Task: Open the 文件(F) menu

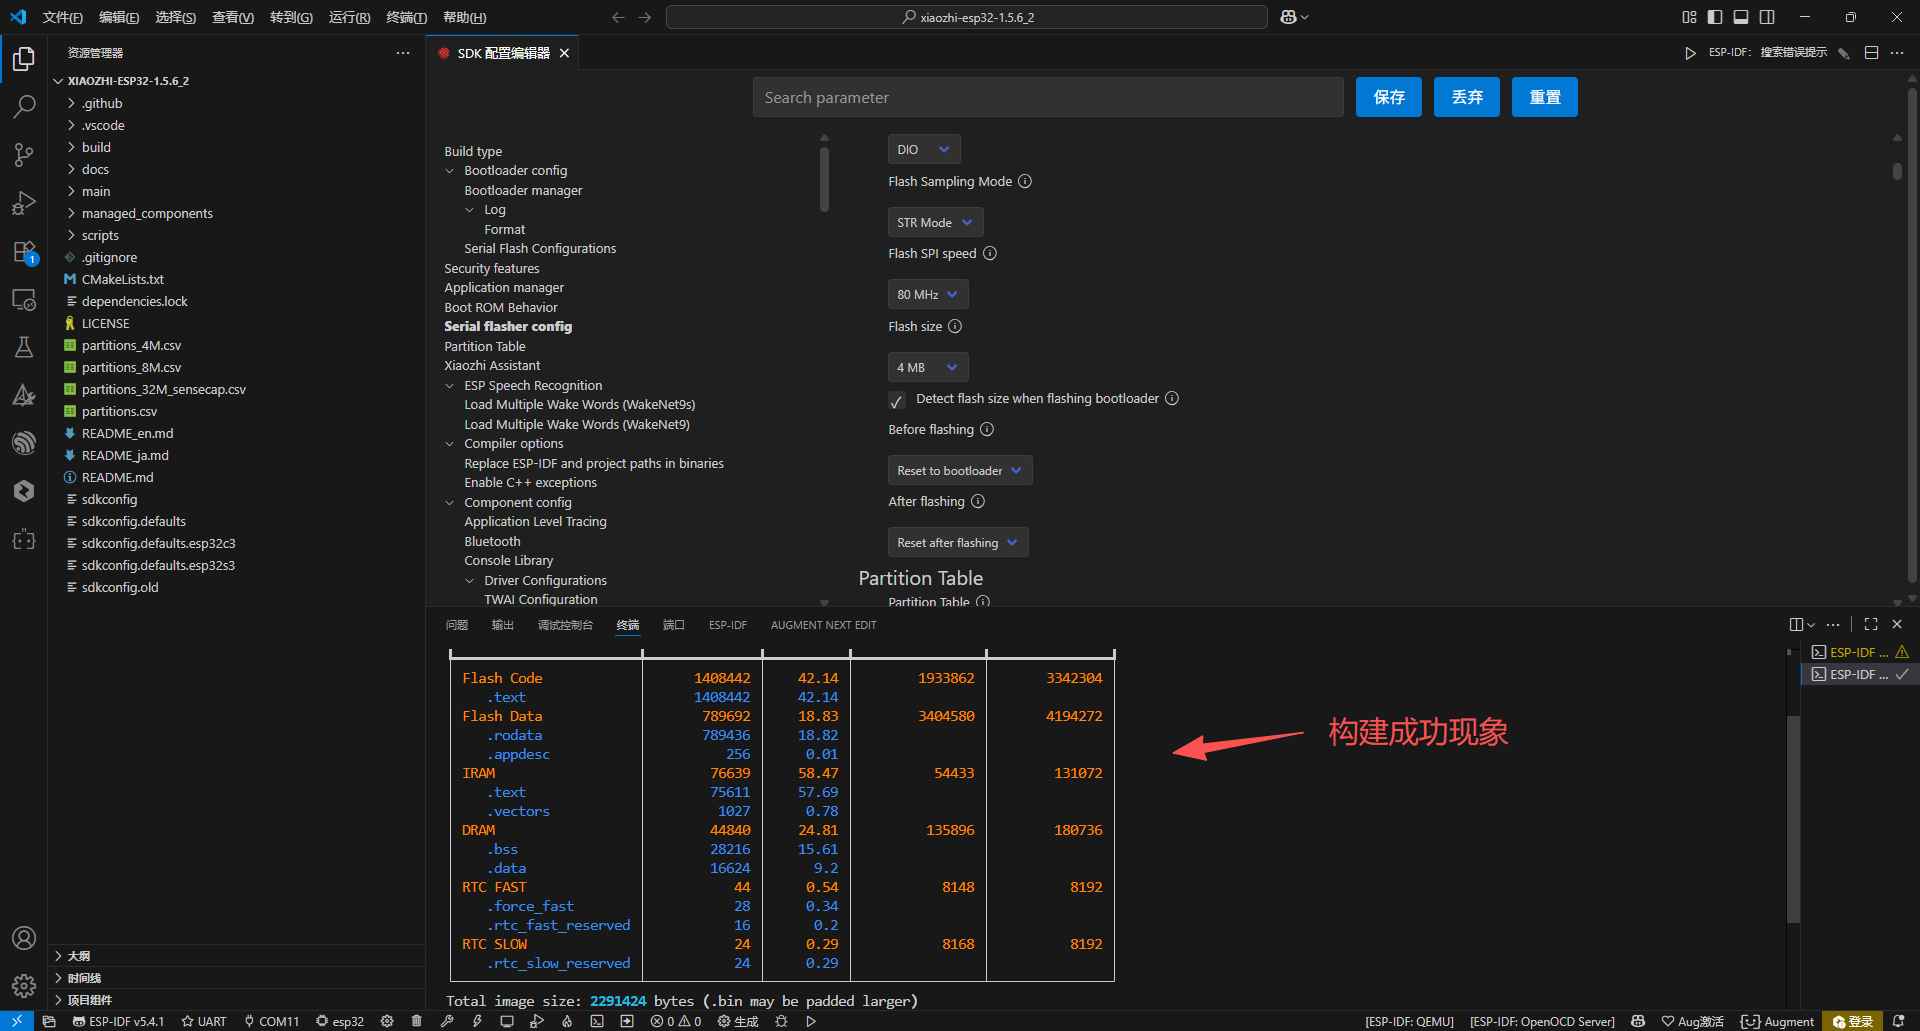Action: (x=63, y=17)
